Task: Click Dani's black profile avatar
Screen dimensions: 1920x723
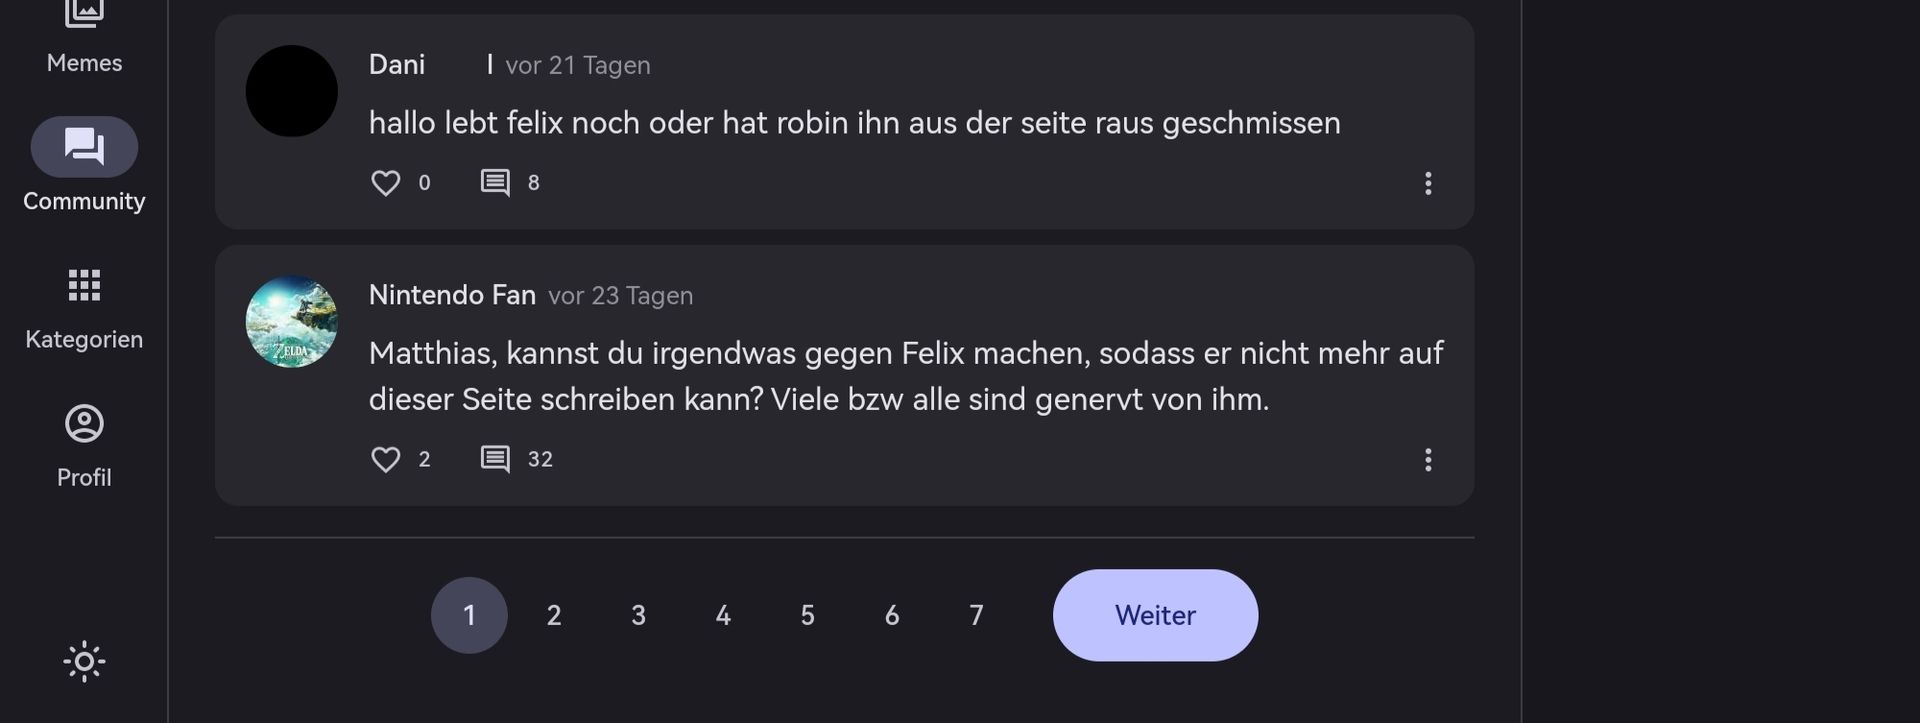Action: coord(291,91)
